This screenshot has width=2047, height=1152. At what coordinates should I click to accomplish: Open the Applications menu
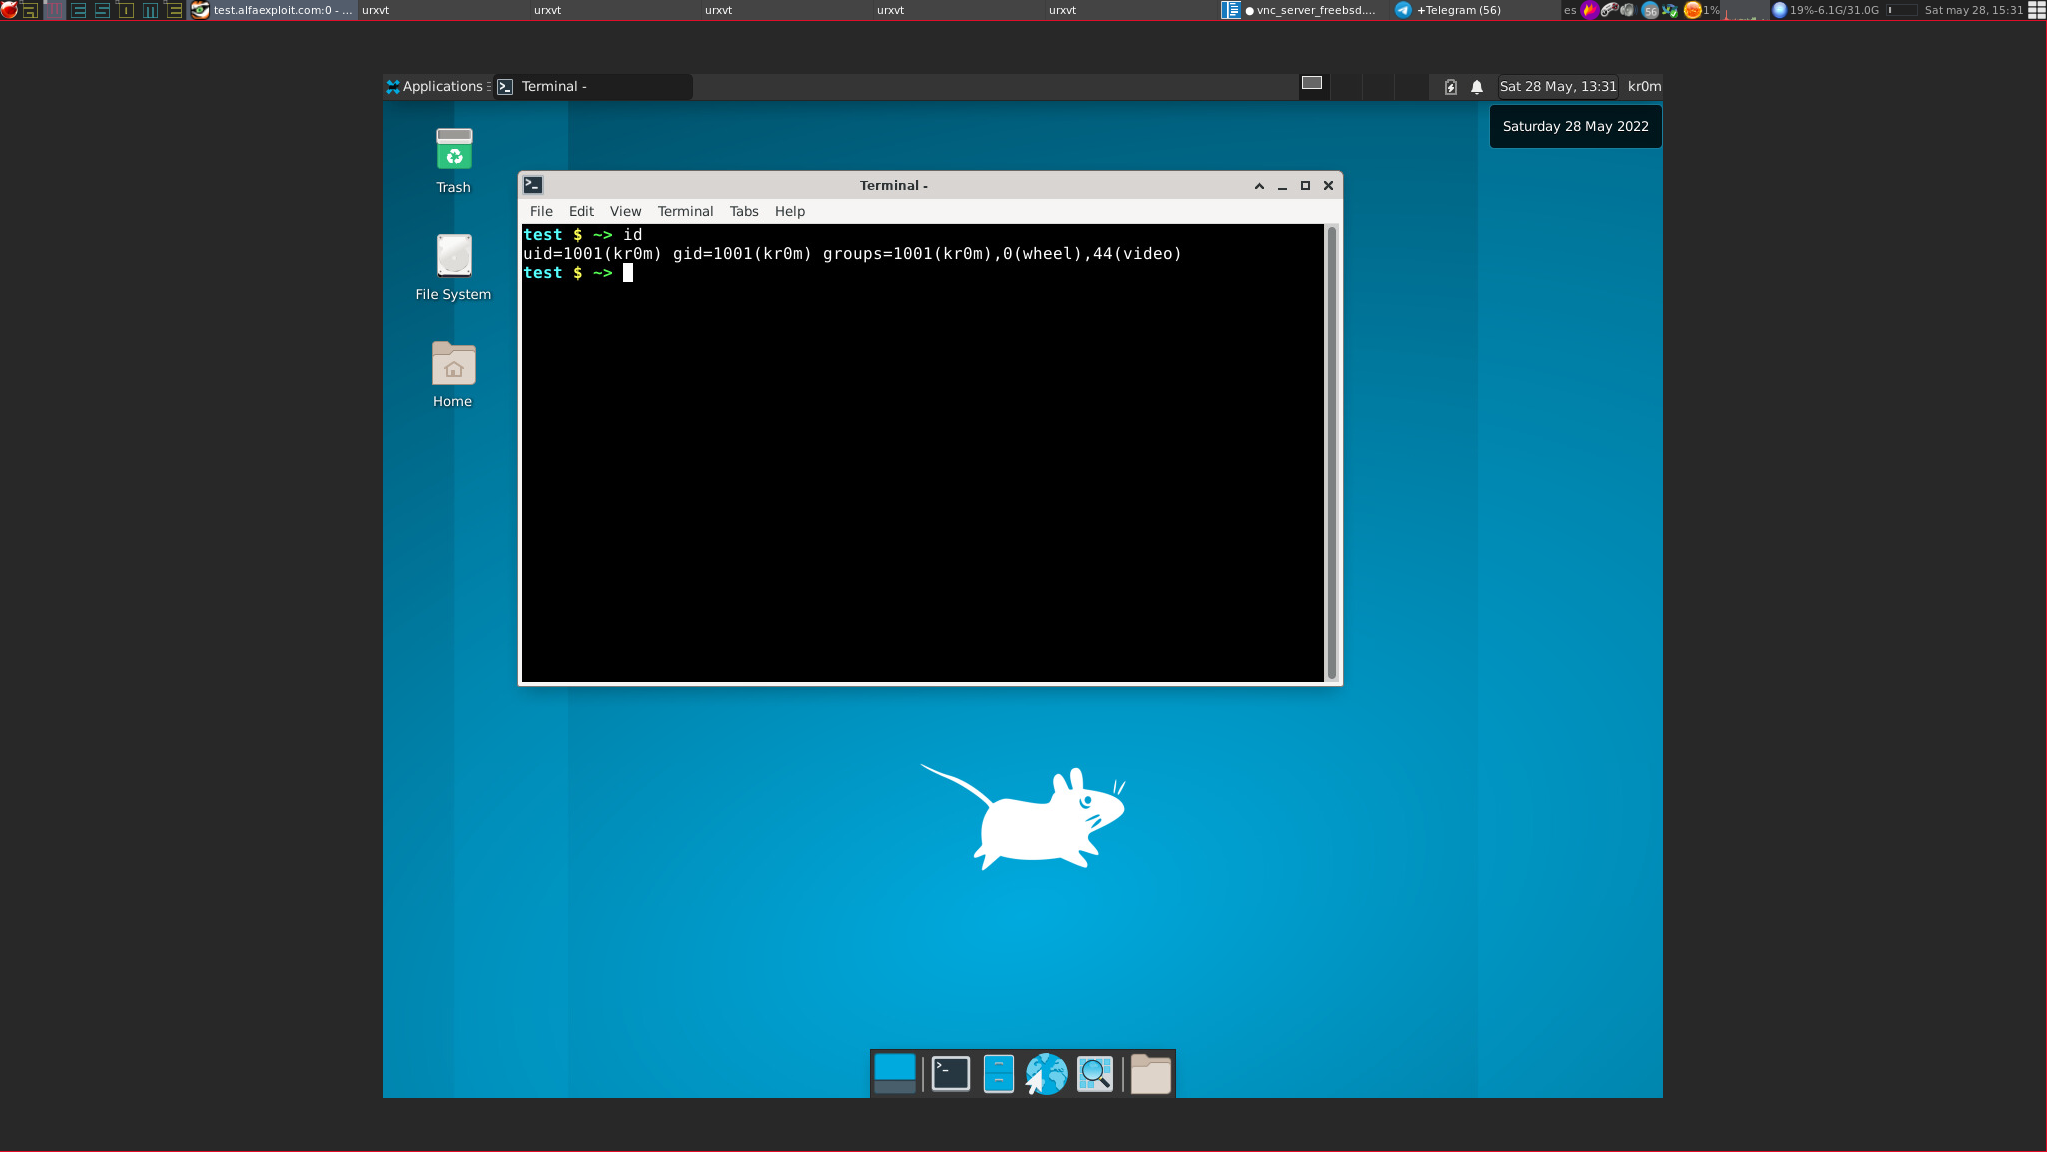(437, 87)
